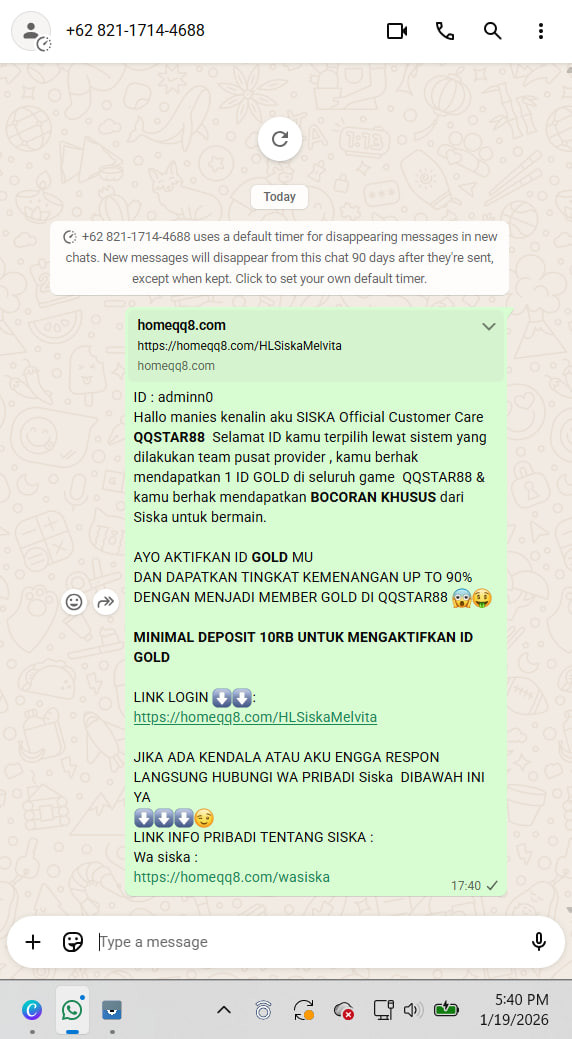This screenshot has width=572, height=1039.
Task: Open the homeqq8.com link preview card
Action: (x=315, y=345)
